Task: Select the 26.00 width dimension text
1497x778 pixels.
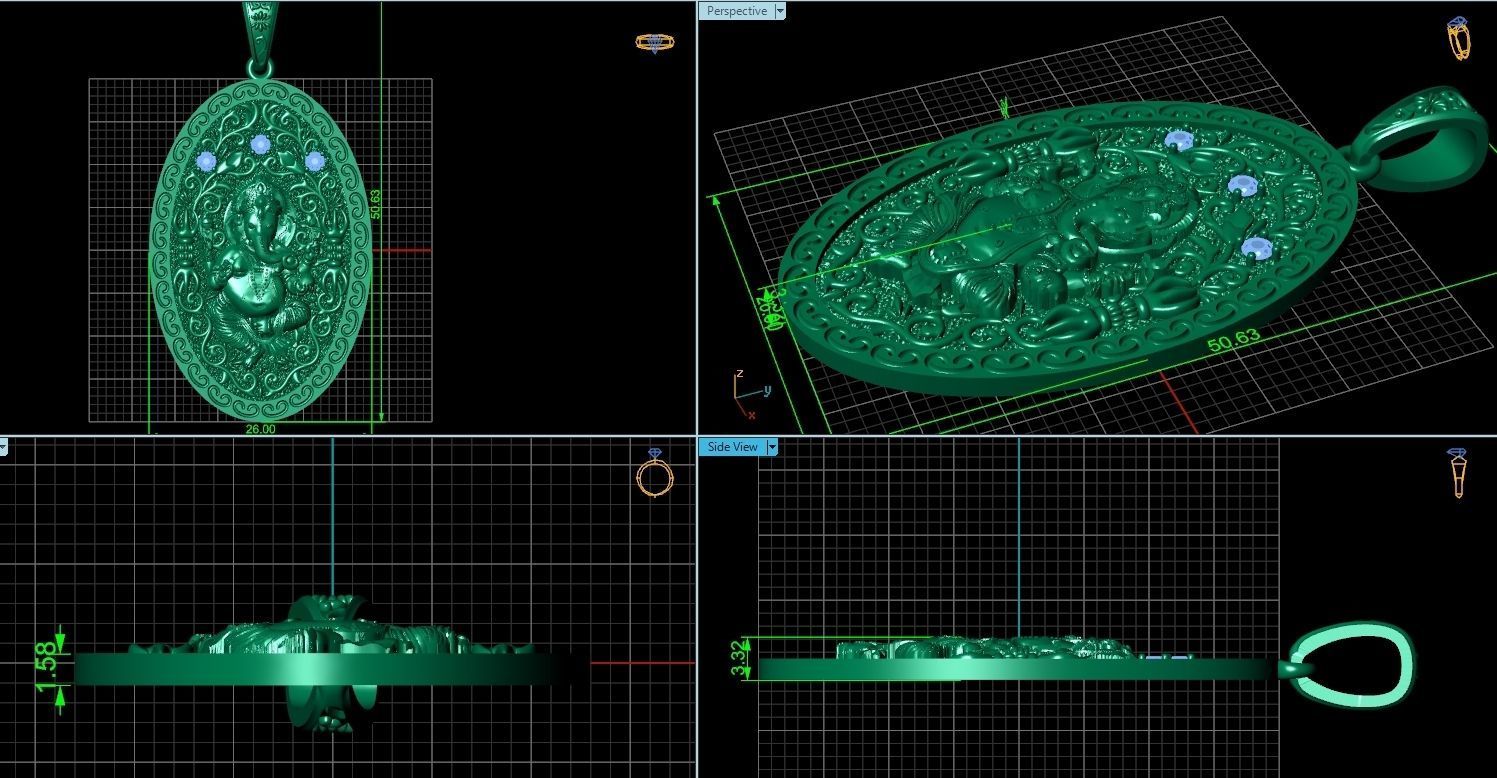Action: click(260, 429)
